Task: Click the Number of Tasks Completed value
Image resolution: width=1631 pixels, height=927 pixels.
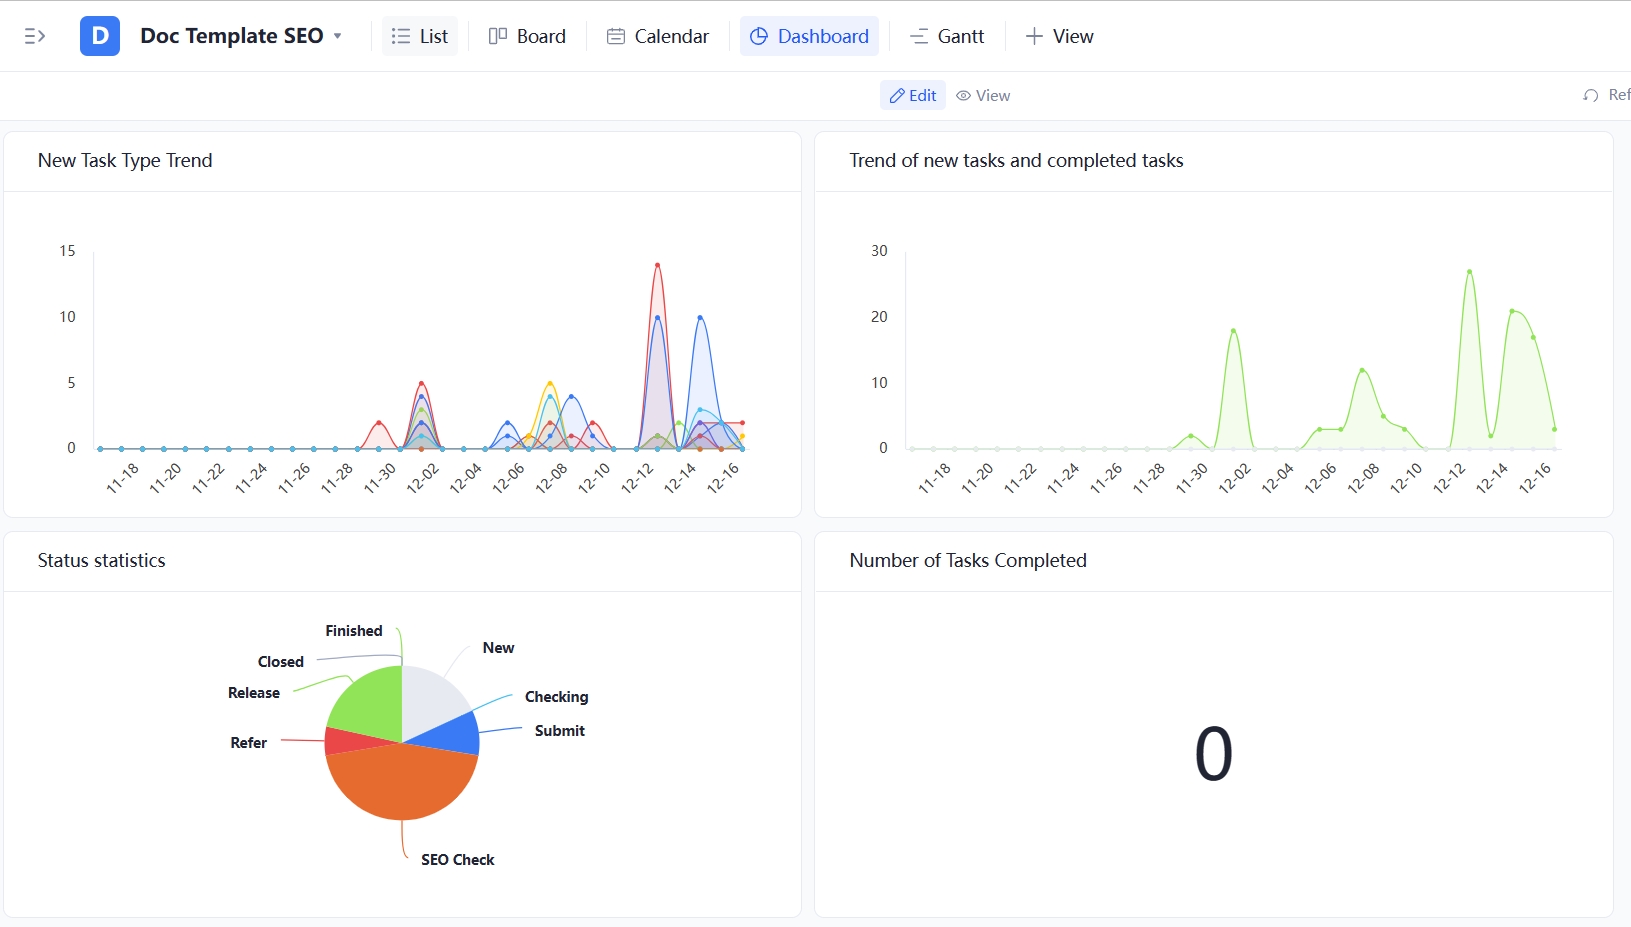Action: 1213,753
